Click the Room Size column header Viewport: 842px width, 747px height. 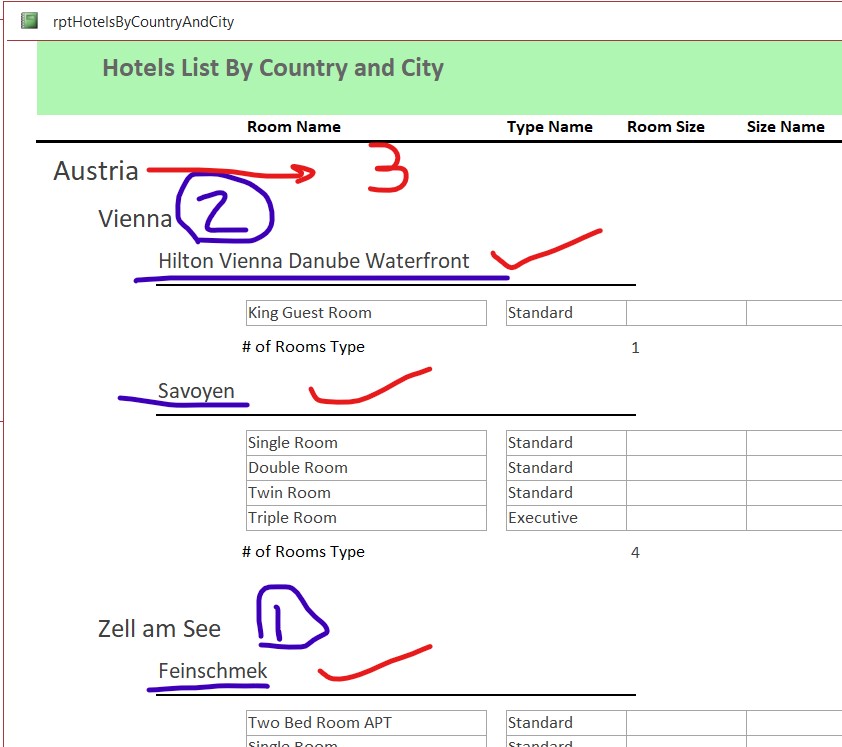(665, 127)
